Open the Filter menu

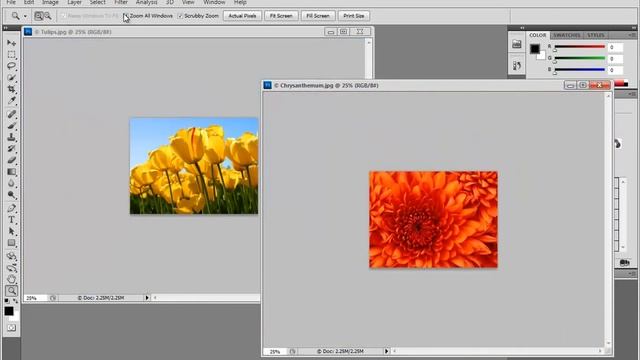point(121,2)
